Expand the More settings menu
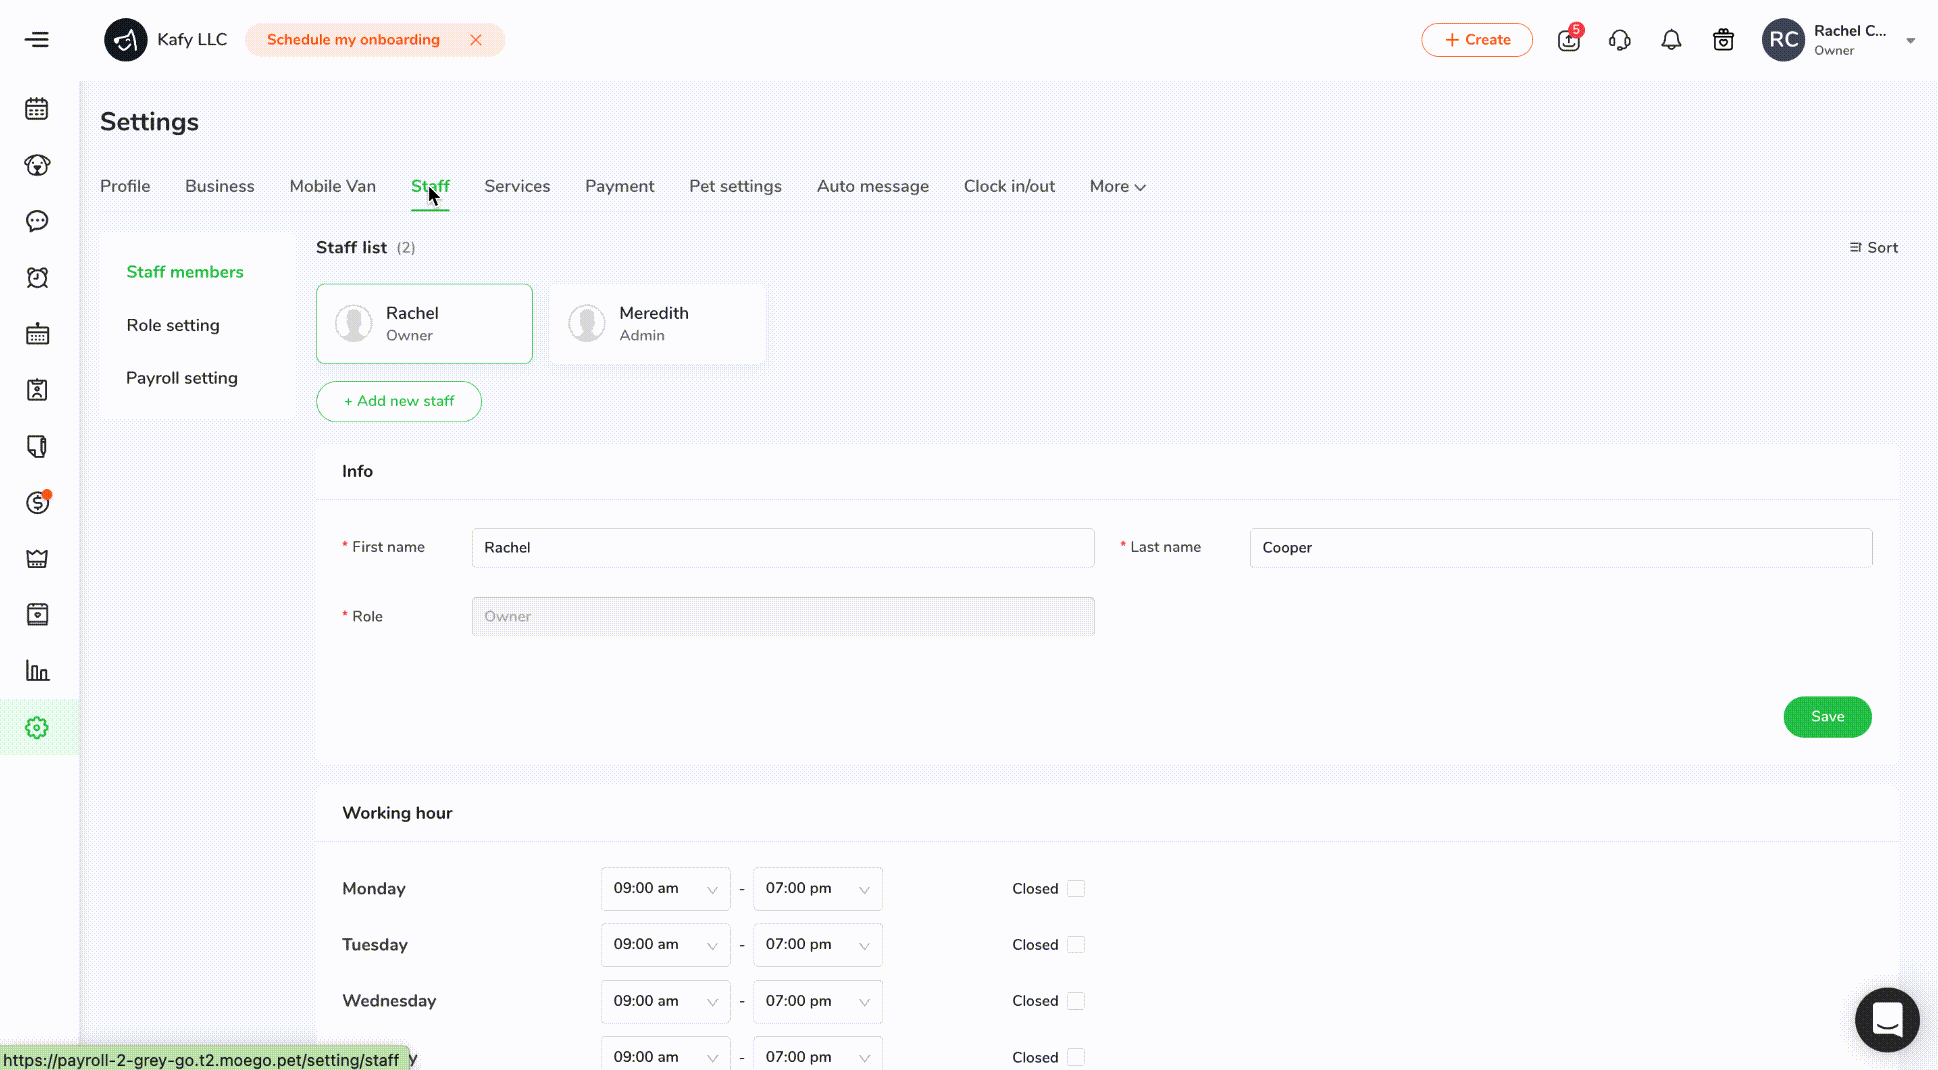This screenshot has height=1070, width=1938. click(x=1117, y=186)
